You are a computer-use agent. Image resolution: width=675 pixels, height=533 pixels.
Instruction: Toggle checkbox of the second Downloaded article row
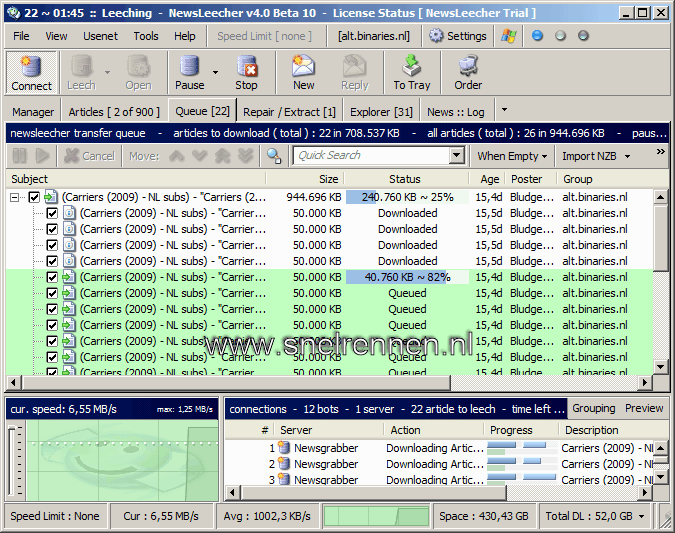[x=52, y=229]
